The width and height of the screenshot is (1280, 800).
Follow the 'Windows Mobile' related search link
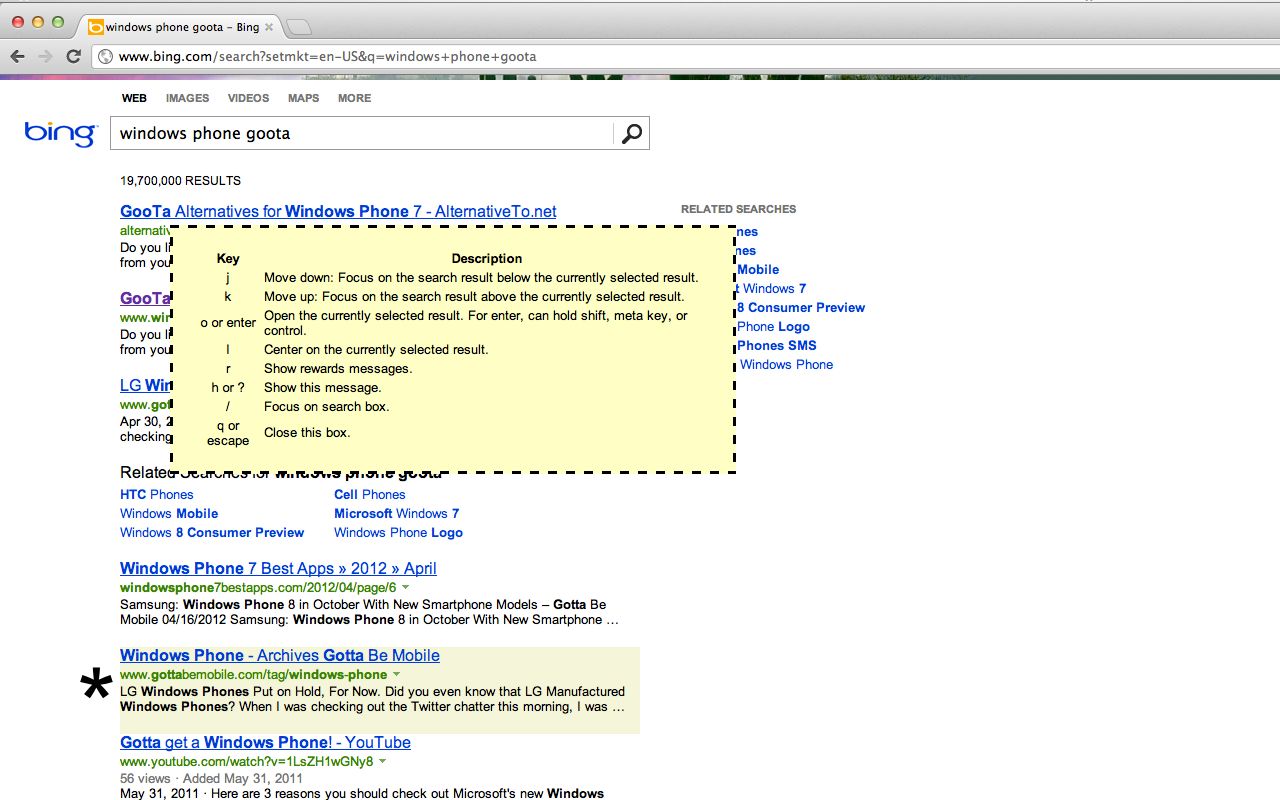pyautogui.click(x=169, y=514)
